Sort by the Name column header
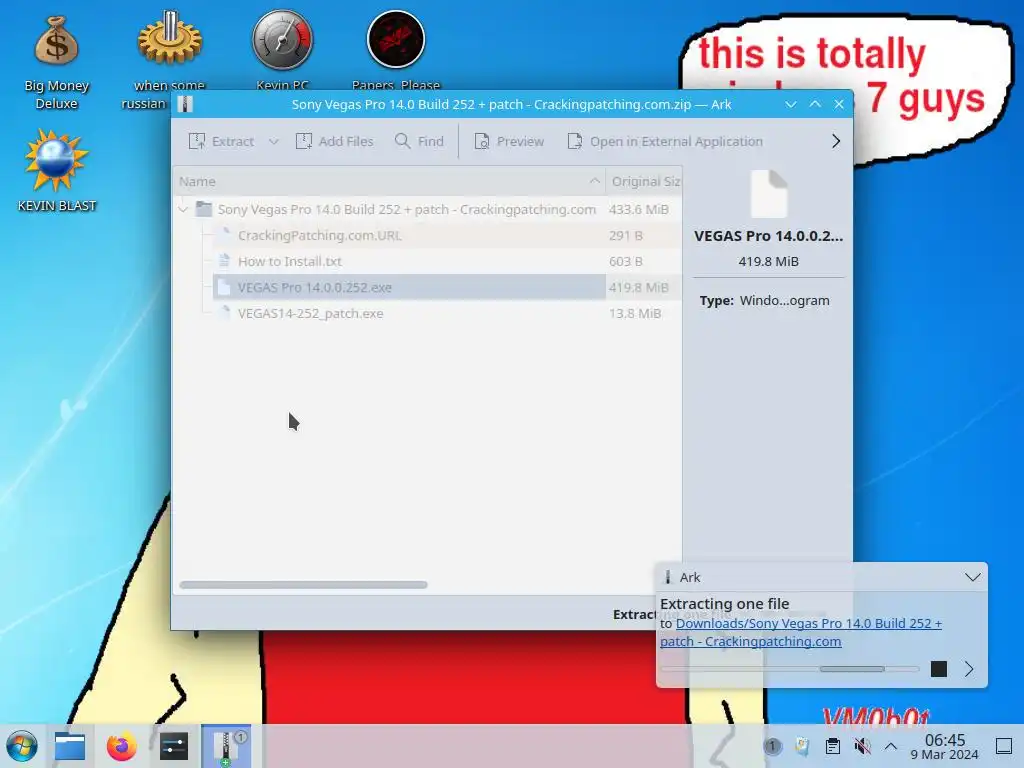 (389, 182)
